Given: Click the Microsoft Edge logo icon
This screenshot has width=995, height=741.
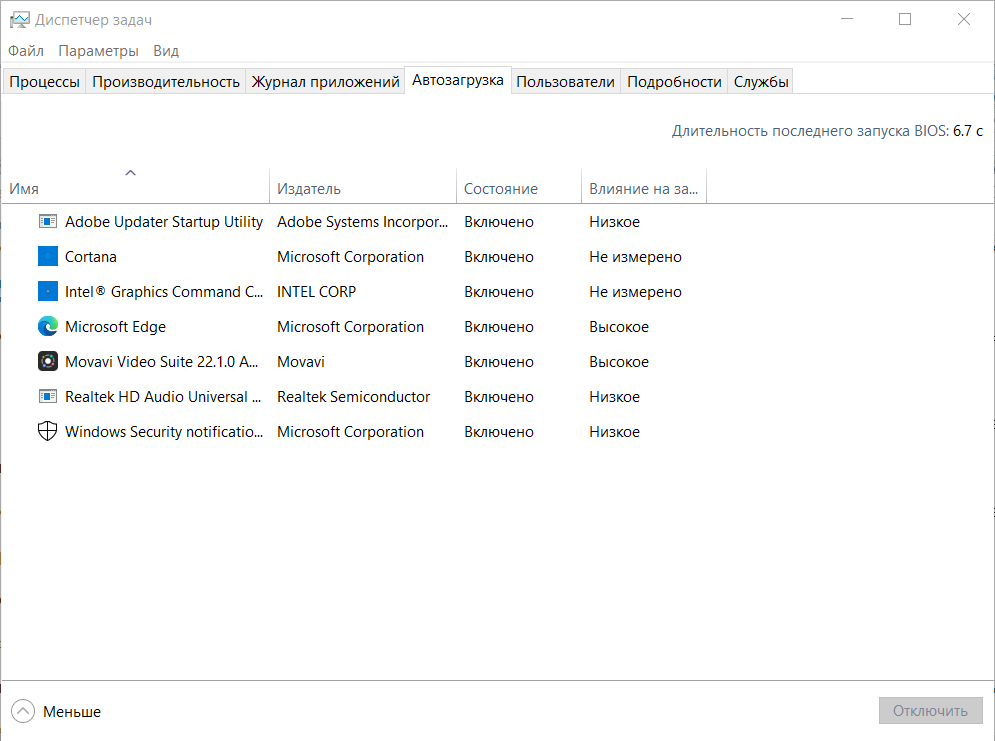Looking at the screenshot, I should 48,326.
